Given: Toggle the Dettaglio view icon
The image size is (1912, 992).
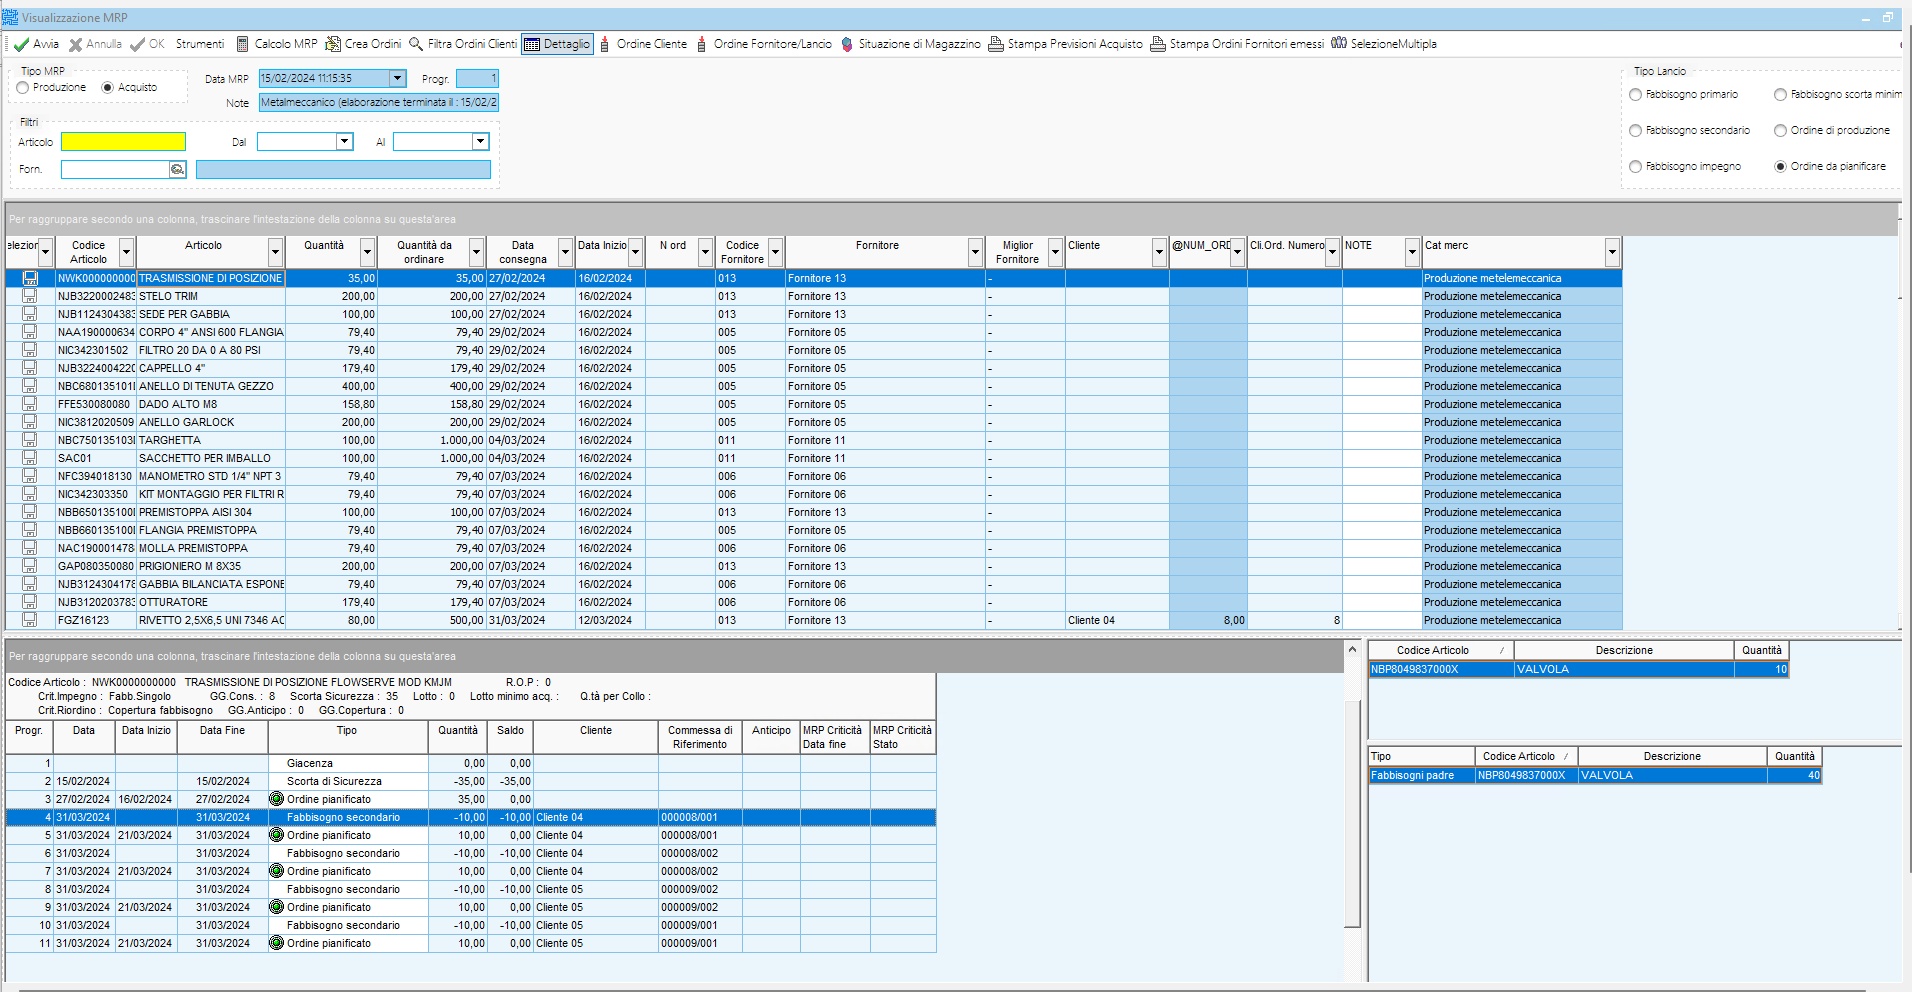Looking at the screenshot, I should tap(532, 44).
